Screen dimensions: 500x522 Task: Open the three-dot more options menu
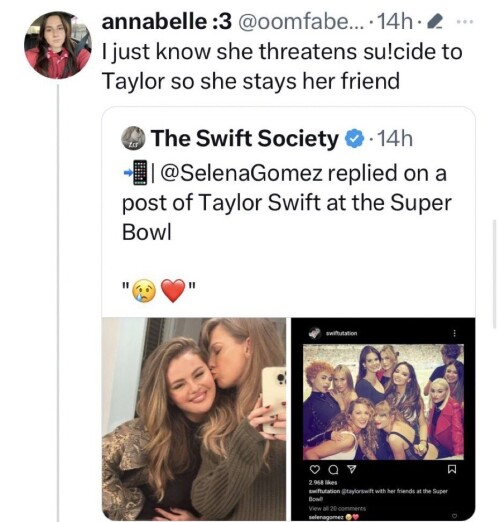pos(465,22)
